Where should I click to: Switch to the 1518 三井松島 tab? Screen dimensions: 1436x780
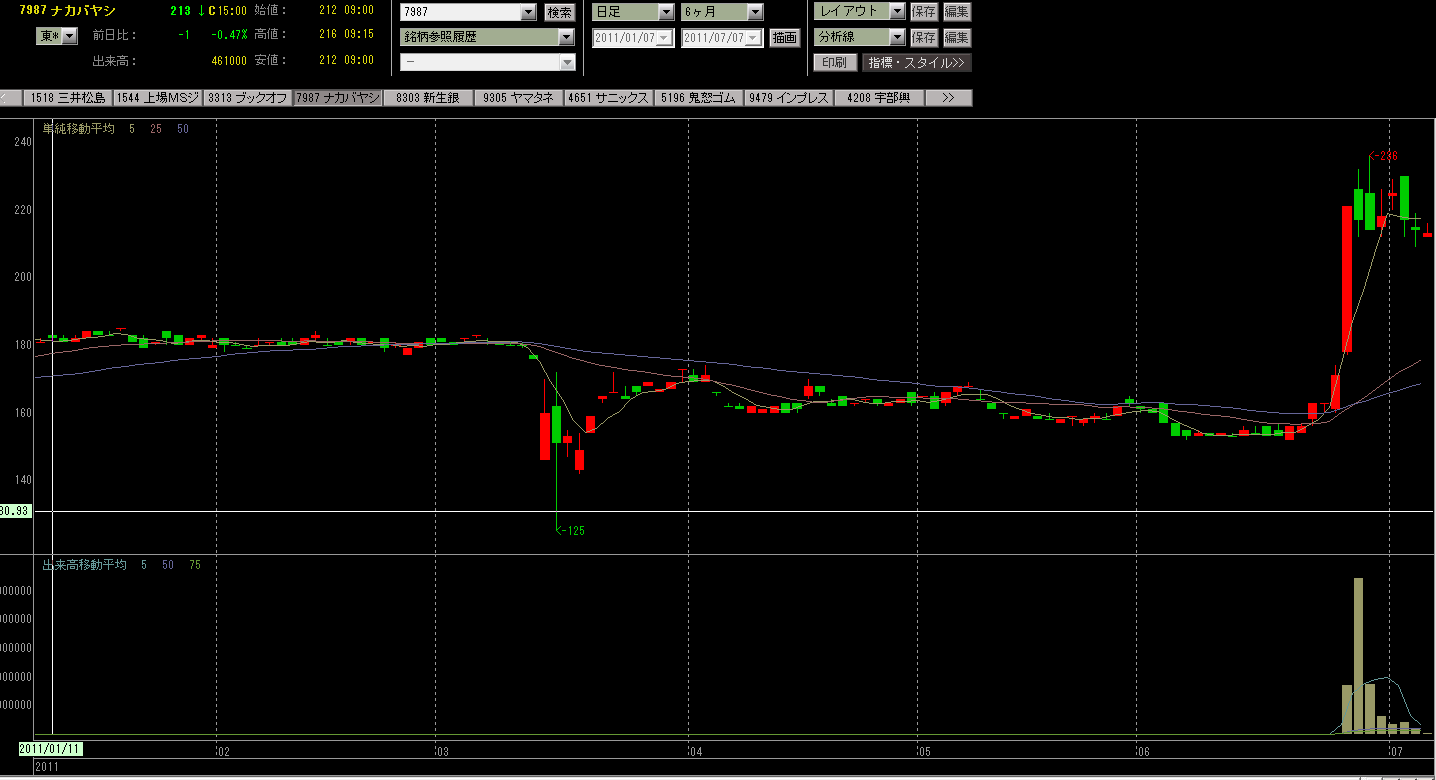(67, 98)
